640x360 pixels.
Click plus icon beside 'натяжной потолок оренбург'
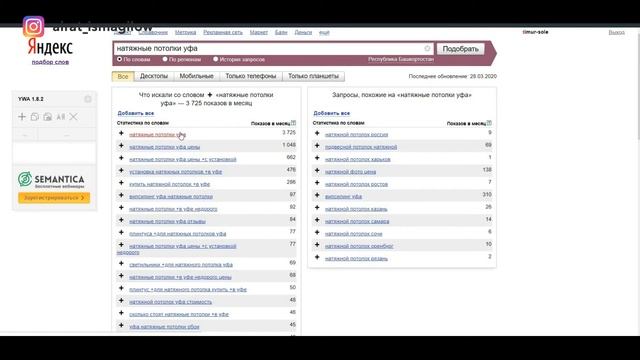click(317, 245)
